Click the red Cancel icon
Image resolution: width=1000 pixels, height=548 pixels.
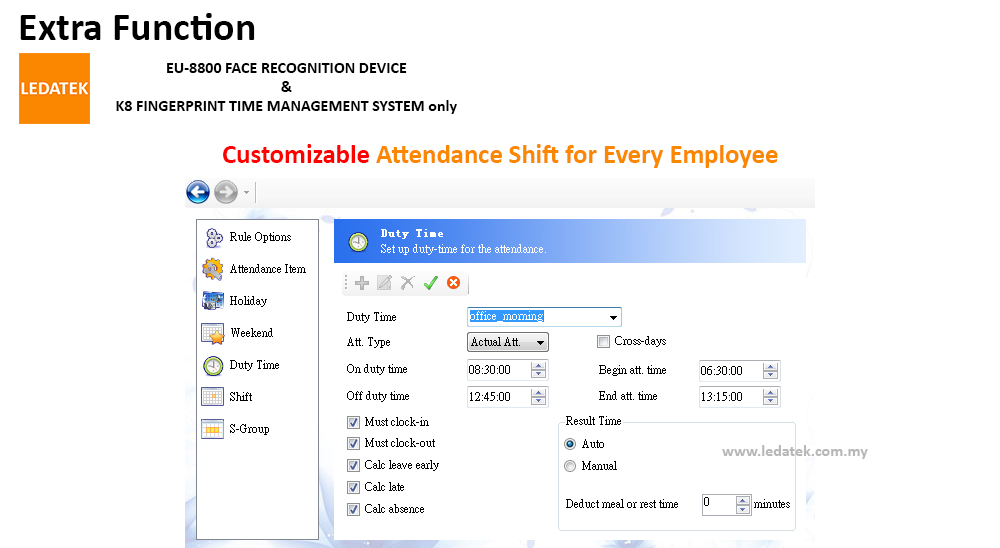(453, 283)
